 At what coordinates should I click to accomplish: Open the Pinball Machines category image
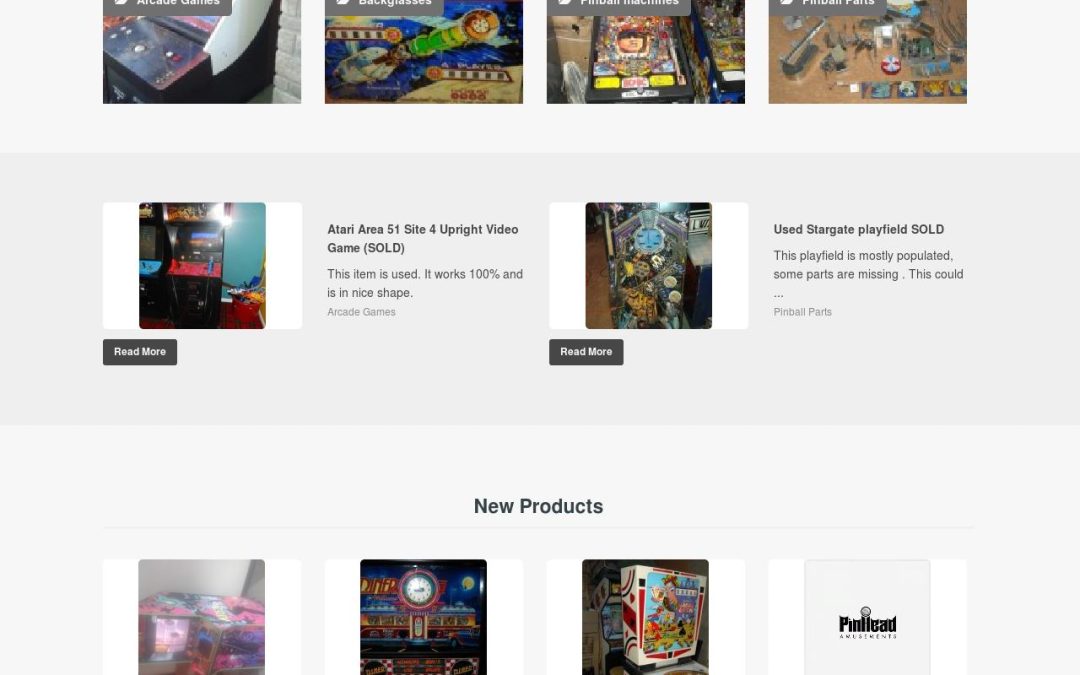645,52
